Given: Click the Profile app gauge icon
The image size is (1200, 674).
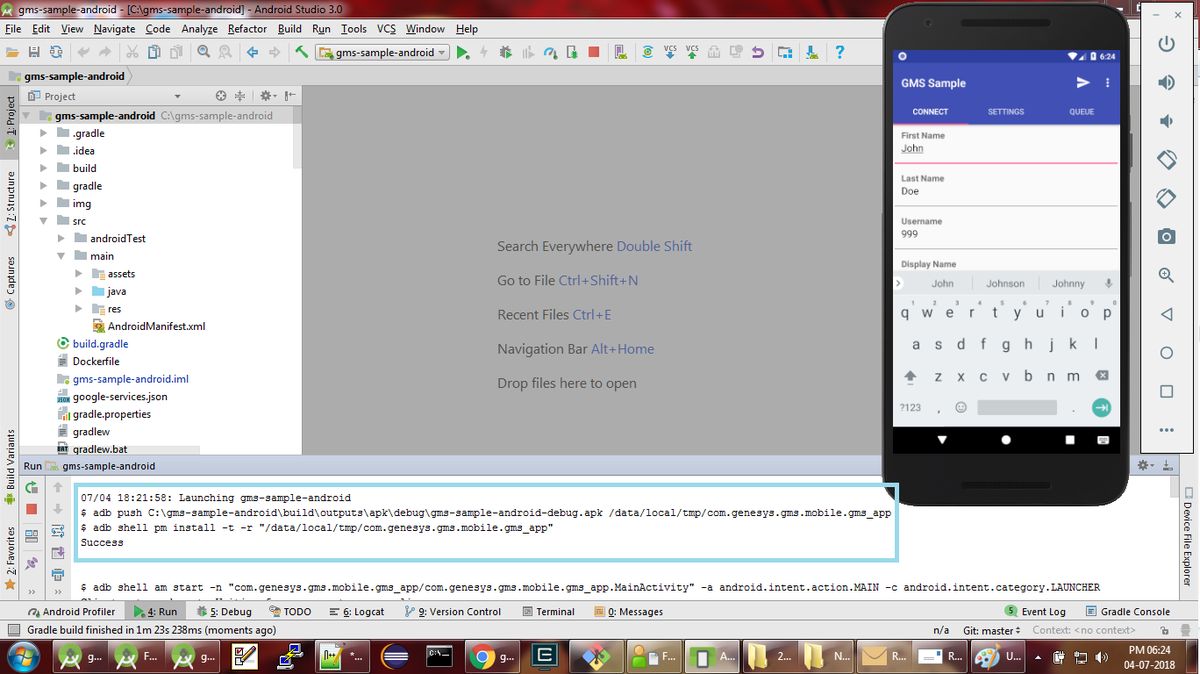Looking at the screenshot, I should pyautogui.click(x=550, y=53).
